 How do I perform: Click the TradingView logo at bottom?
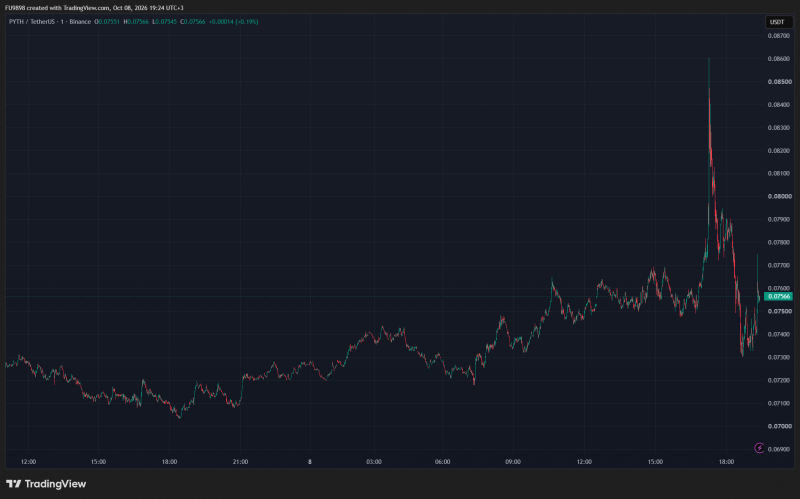46,484
